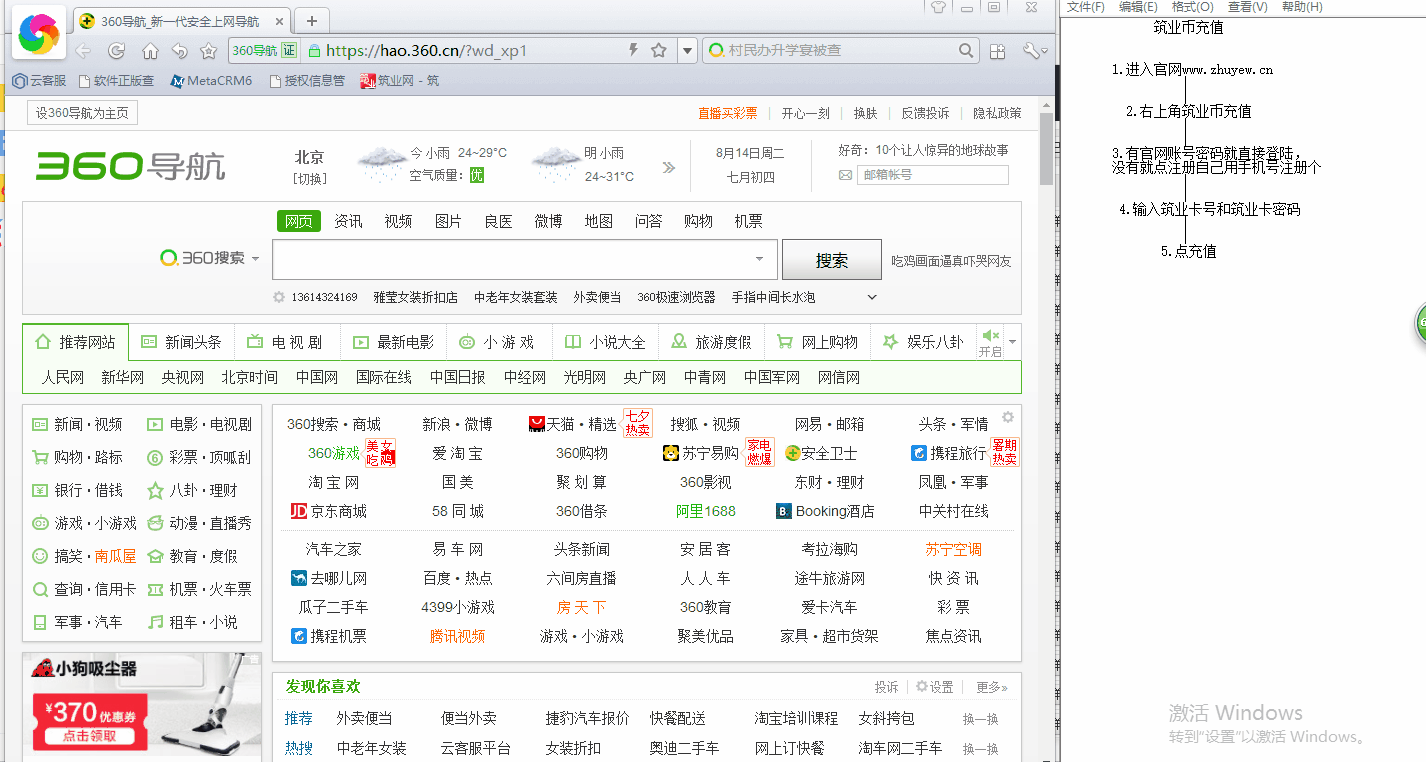Toggle the 开启 sound speaker control
This screenshot has width=1426, height=762.
[991, 335]
